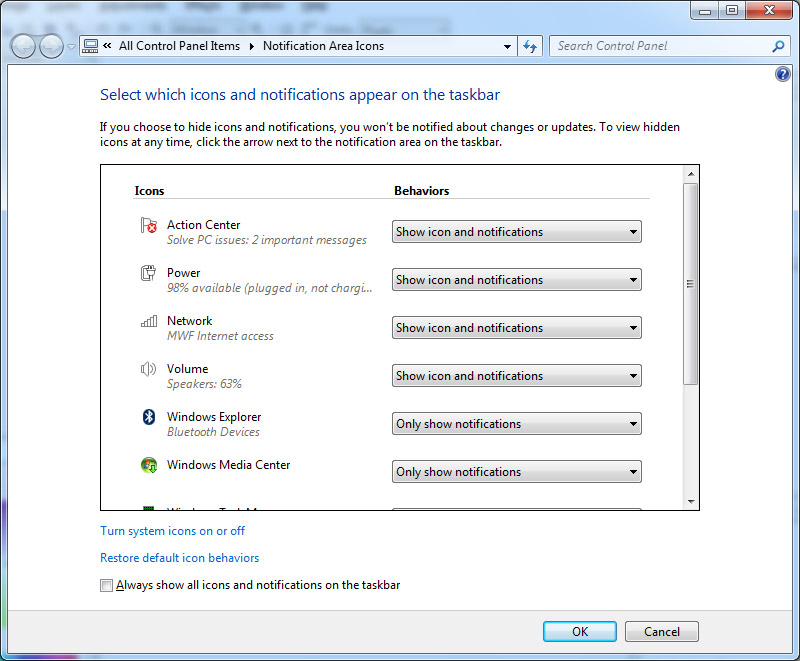Confirm with the OK button
The image size is (800, 661).
point(580,631)
